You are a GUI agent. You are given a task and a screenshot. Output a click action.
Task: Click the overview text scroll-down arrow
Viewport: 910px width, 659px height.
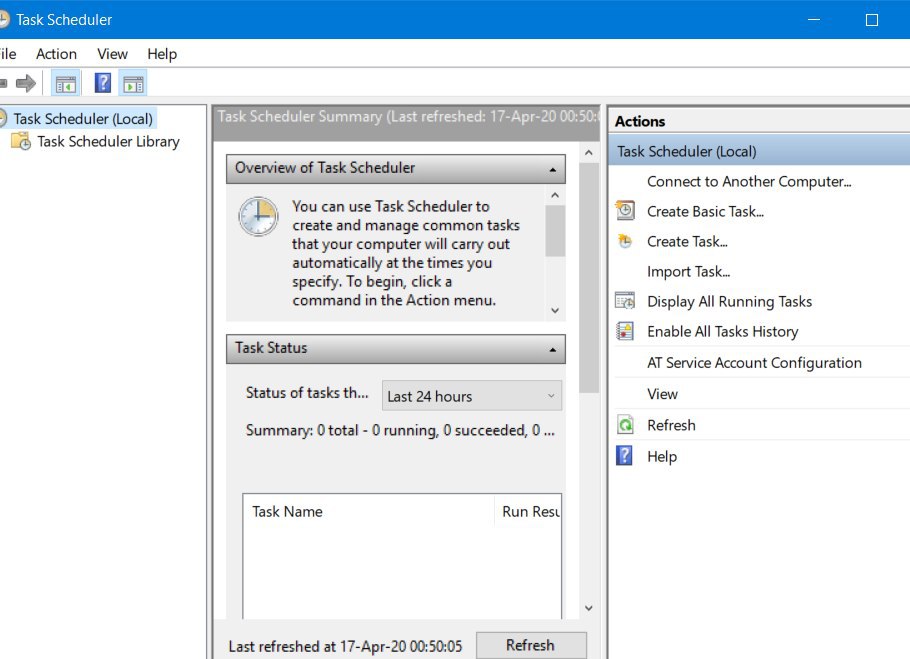coord(555,310)
